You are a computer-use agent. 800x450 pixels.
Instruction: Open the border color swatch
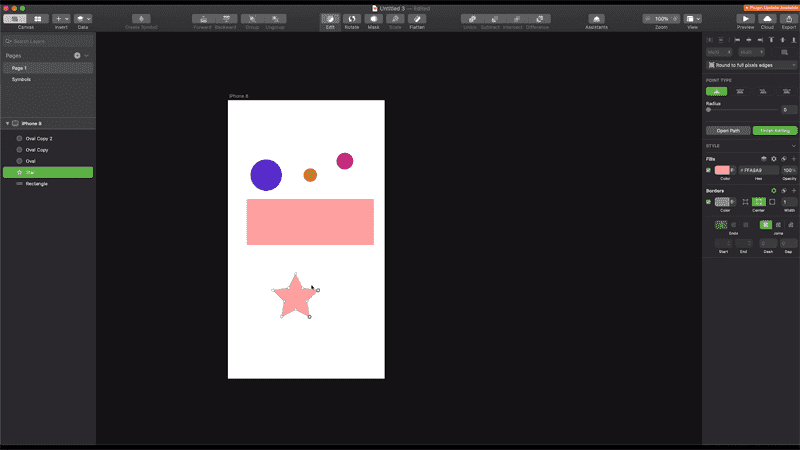[722, 202]
